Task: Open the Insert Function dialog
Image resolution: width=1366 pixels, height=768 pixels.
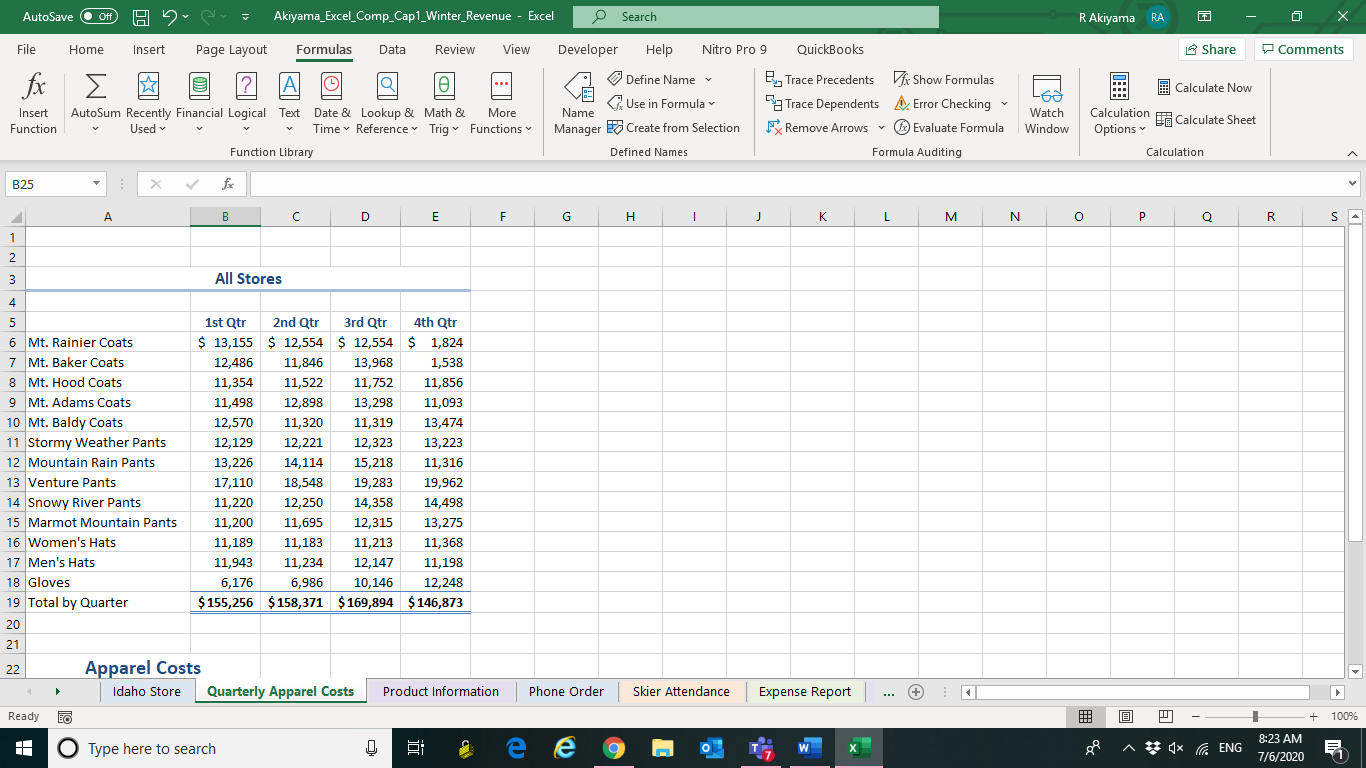Action: tap(33, 103)
